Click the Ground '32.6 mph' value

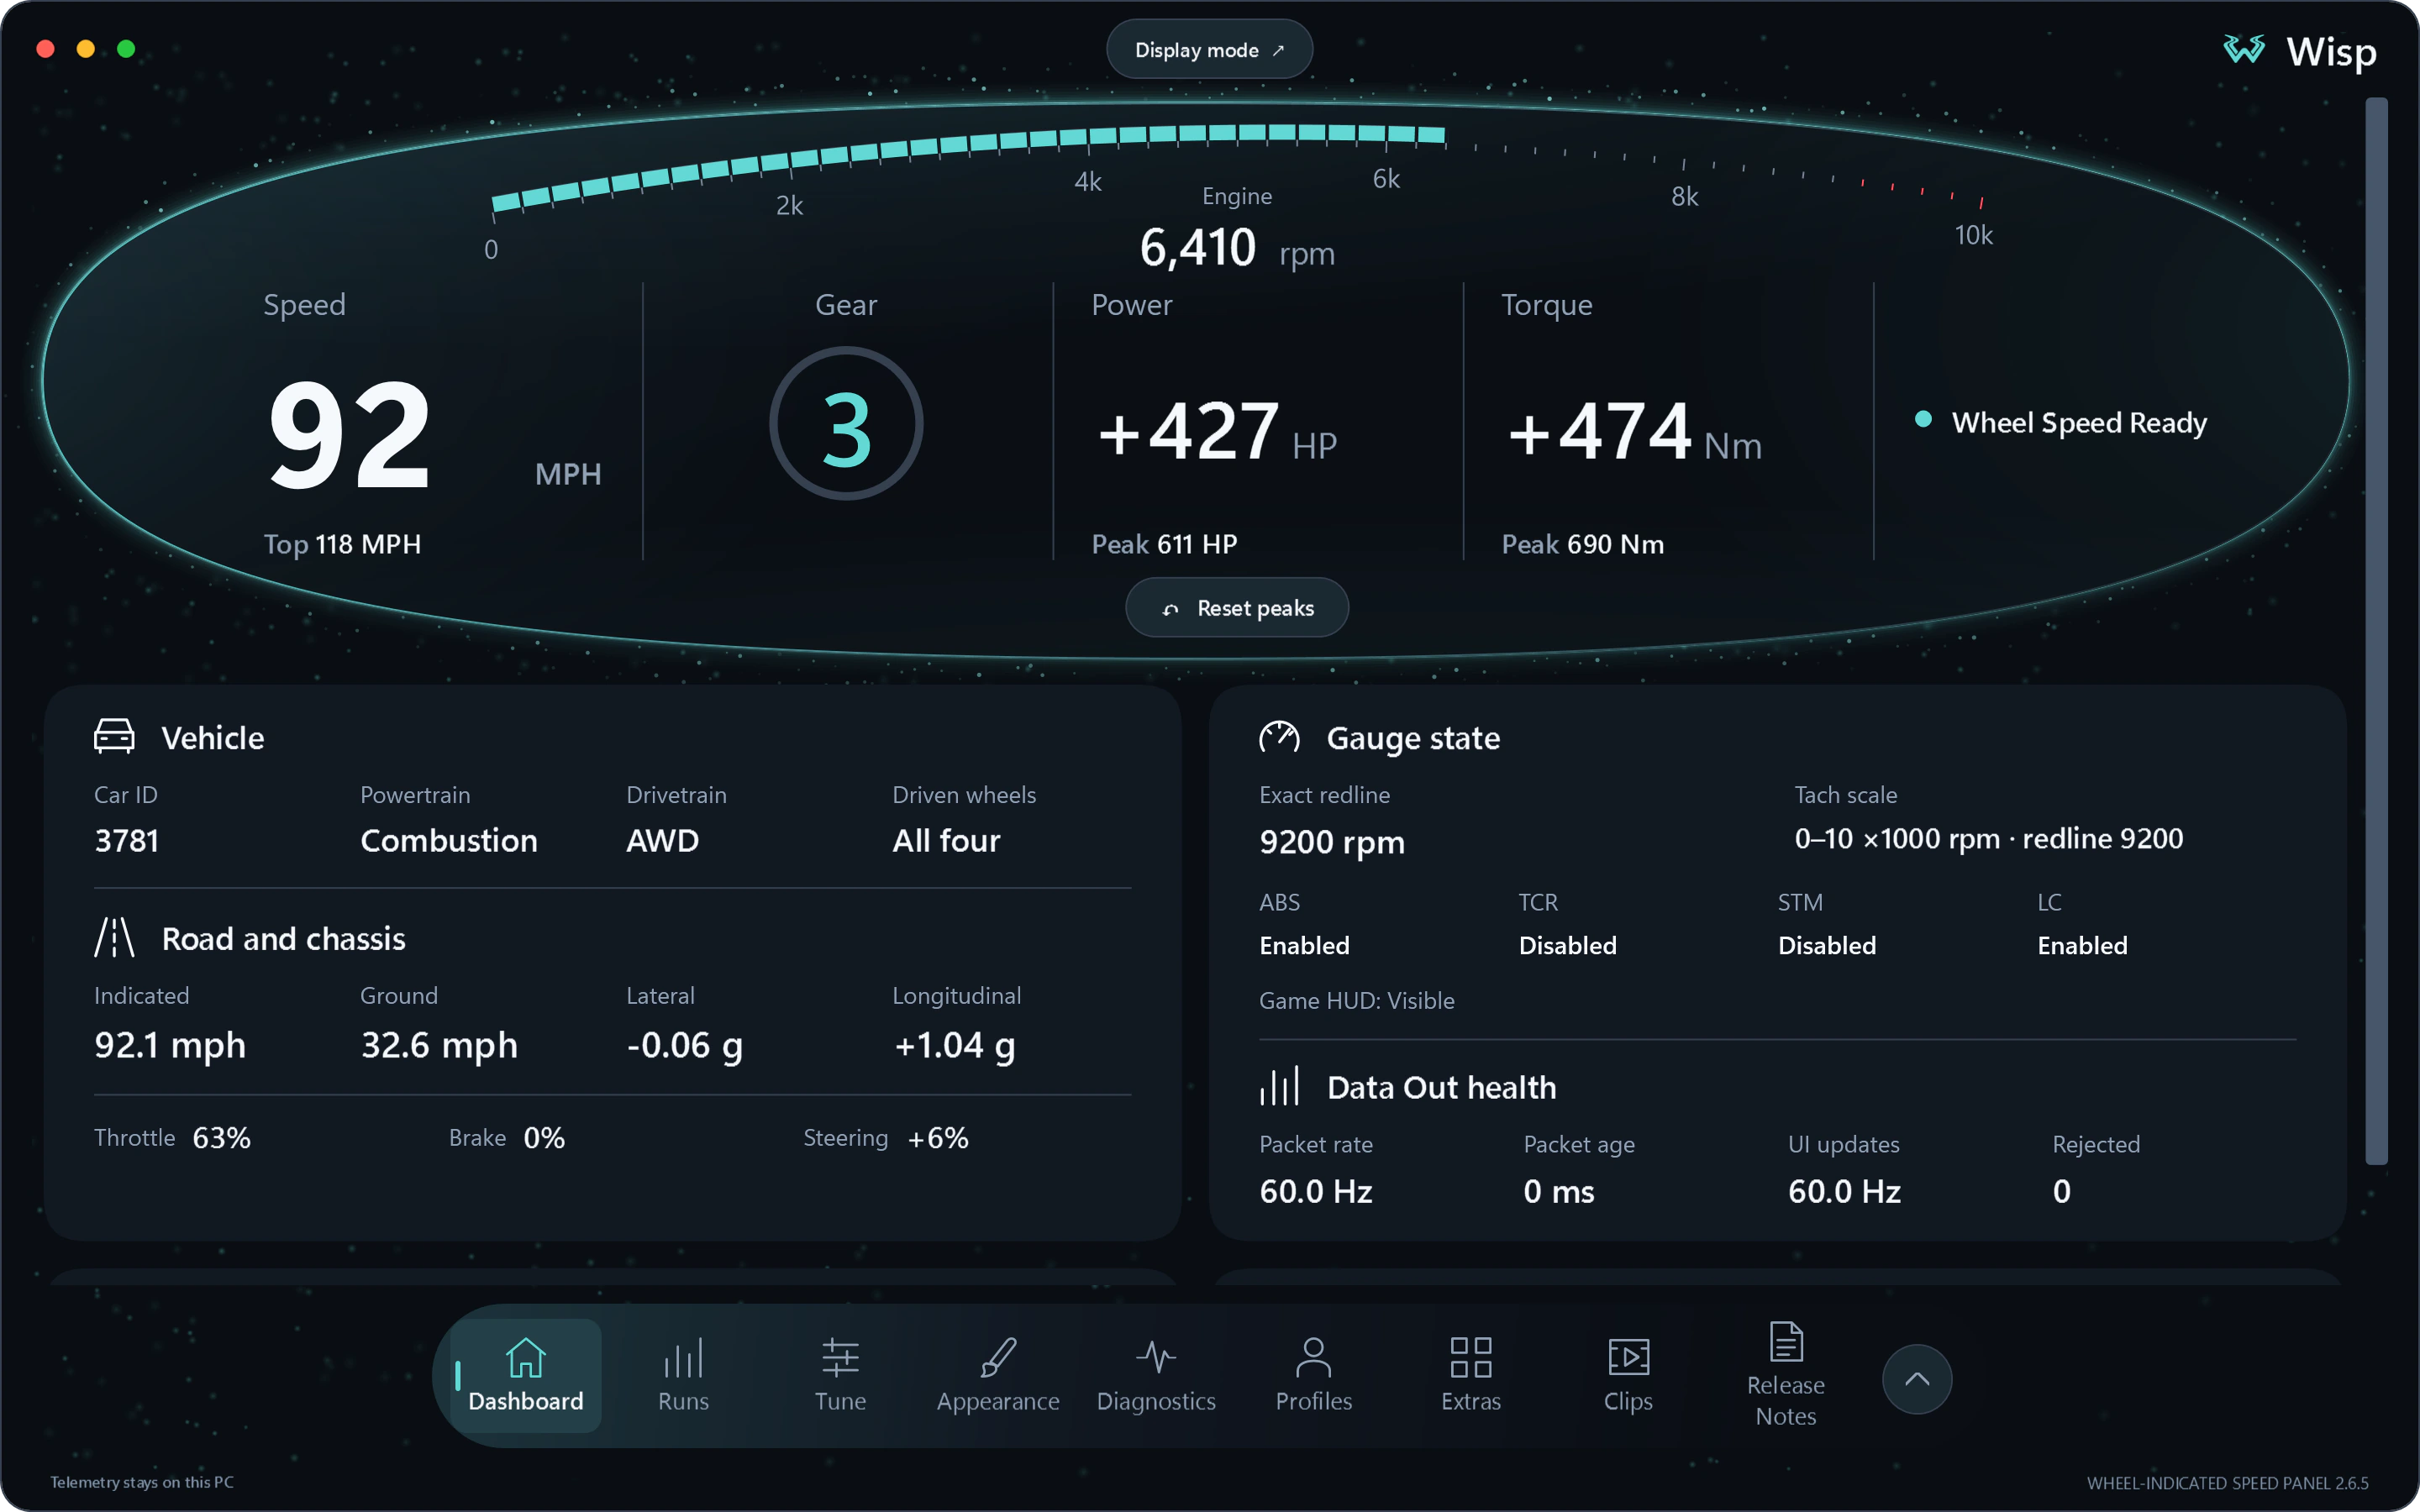439,1046
